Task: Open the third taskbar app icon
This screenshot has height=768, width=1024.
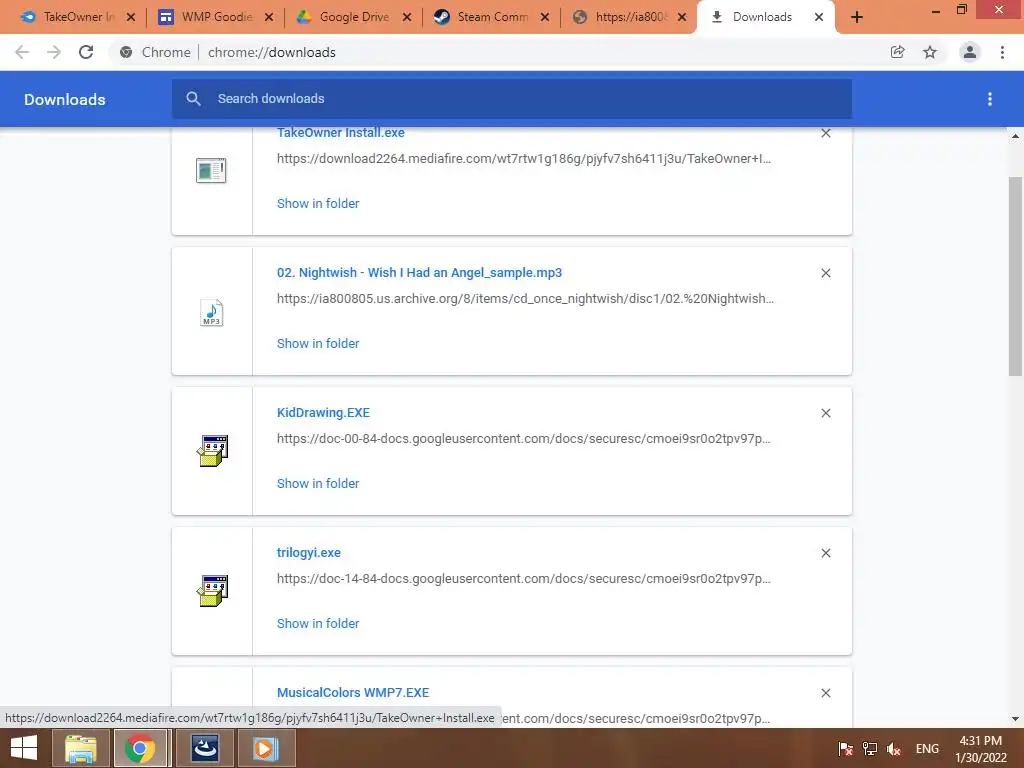Action: pos(205,748)
